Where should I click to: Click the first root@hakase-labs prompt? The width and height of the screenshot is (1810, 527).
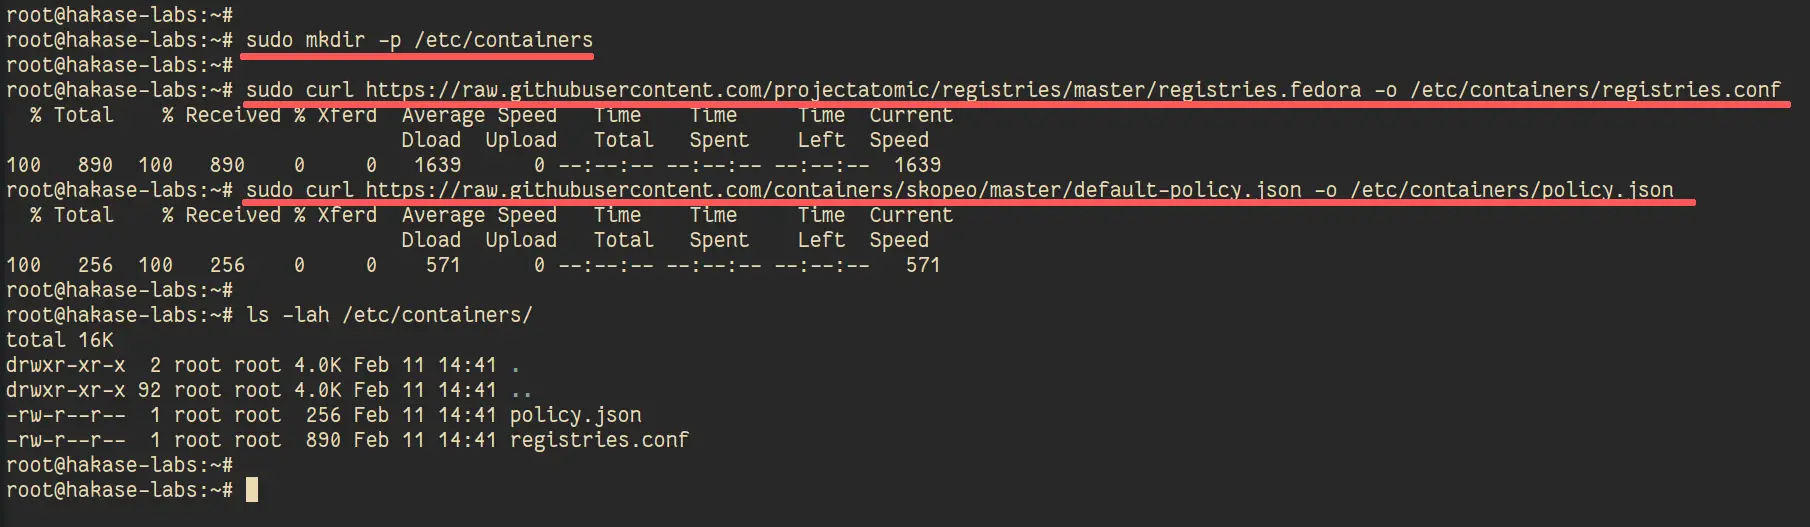119,15
